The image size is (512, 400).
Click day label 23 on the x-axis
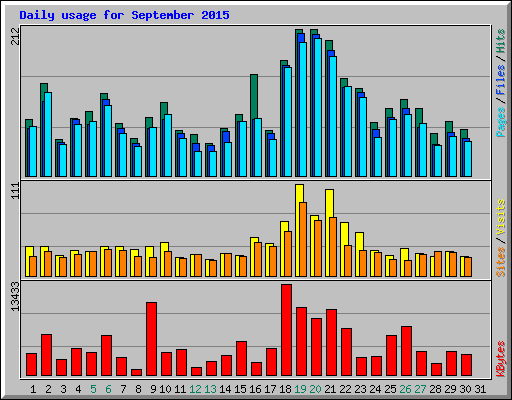point(360,389)
